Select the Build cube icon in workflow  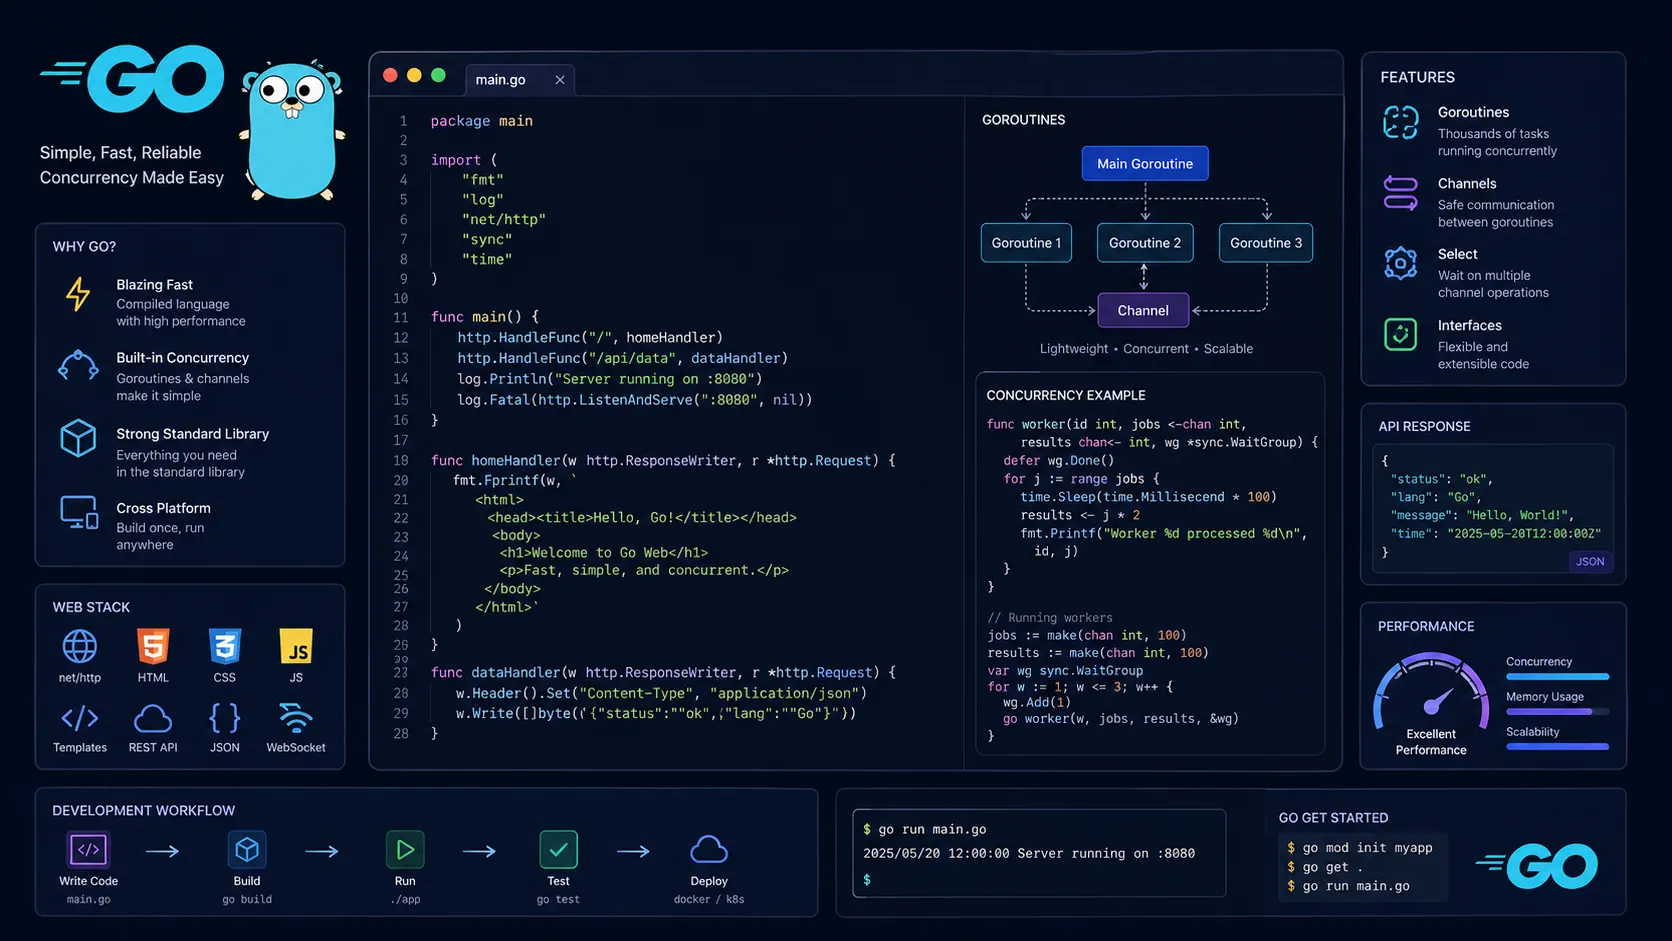pyautogui.click(x=246, y=849)
